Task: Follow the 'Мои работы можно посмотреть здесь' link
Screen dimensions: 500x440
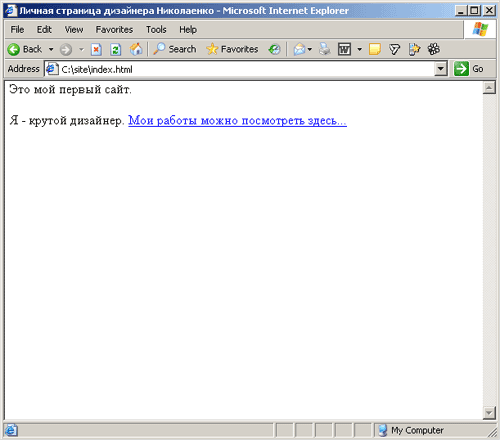Action: point(237,121)
